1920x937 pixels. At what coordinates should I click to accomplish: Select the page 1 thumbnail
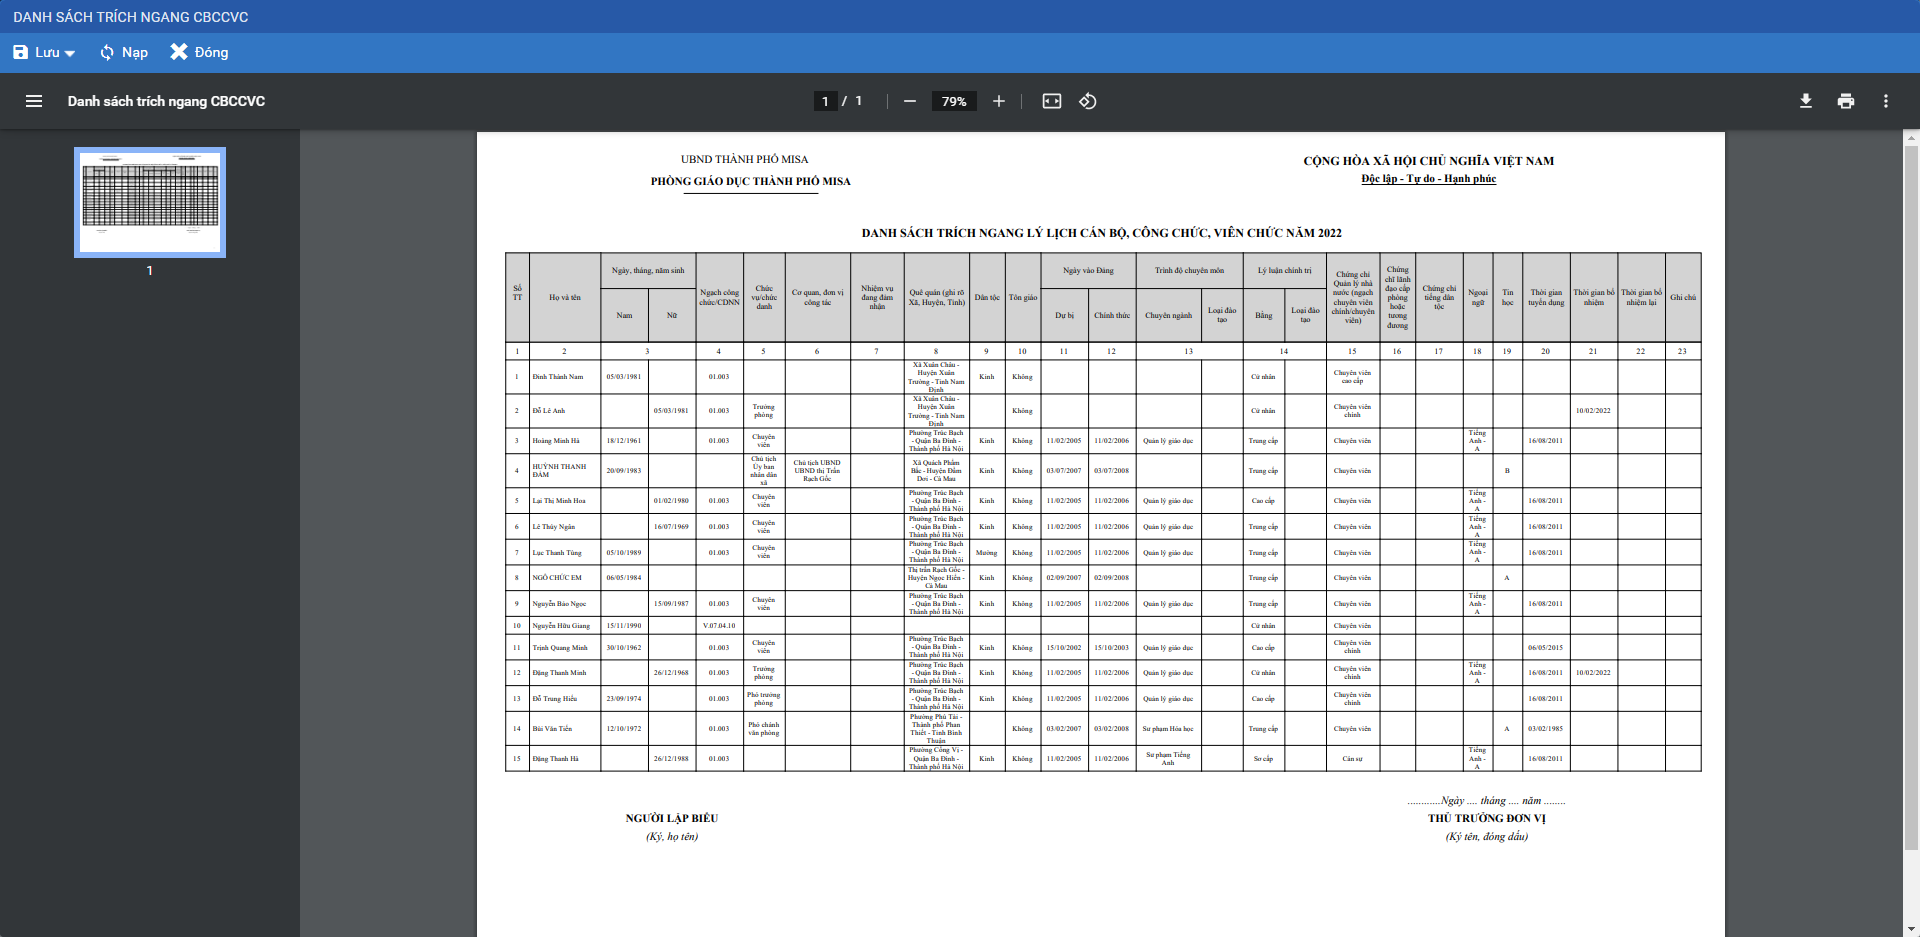click(150, 202)
